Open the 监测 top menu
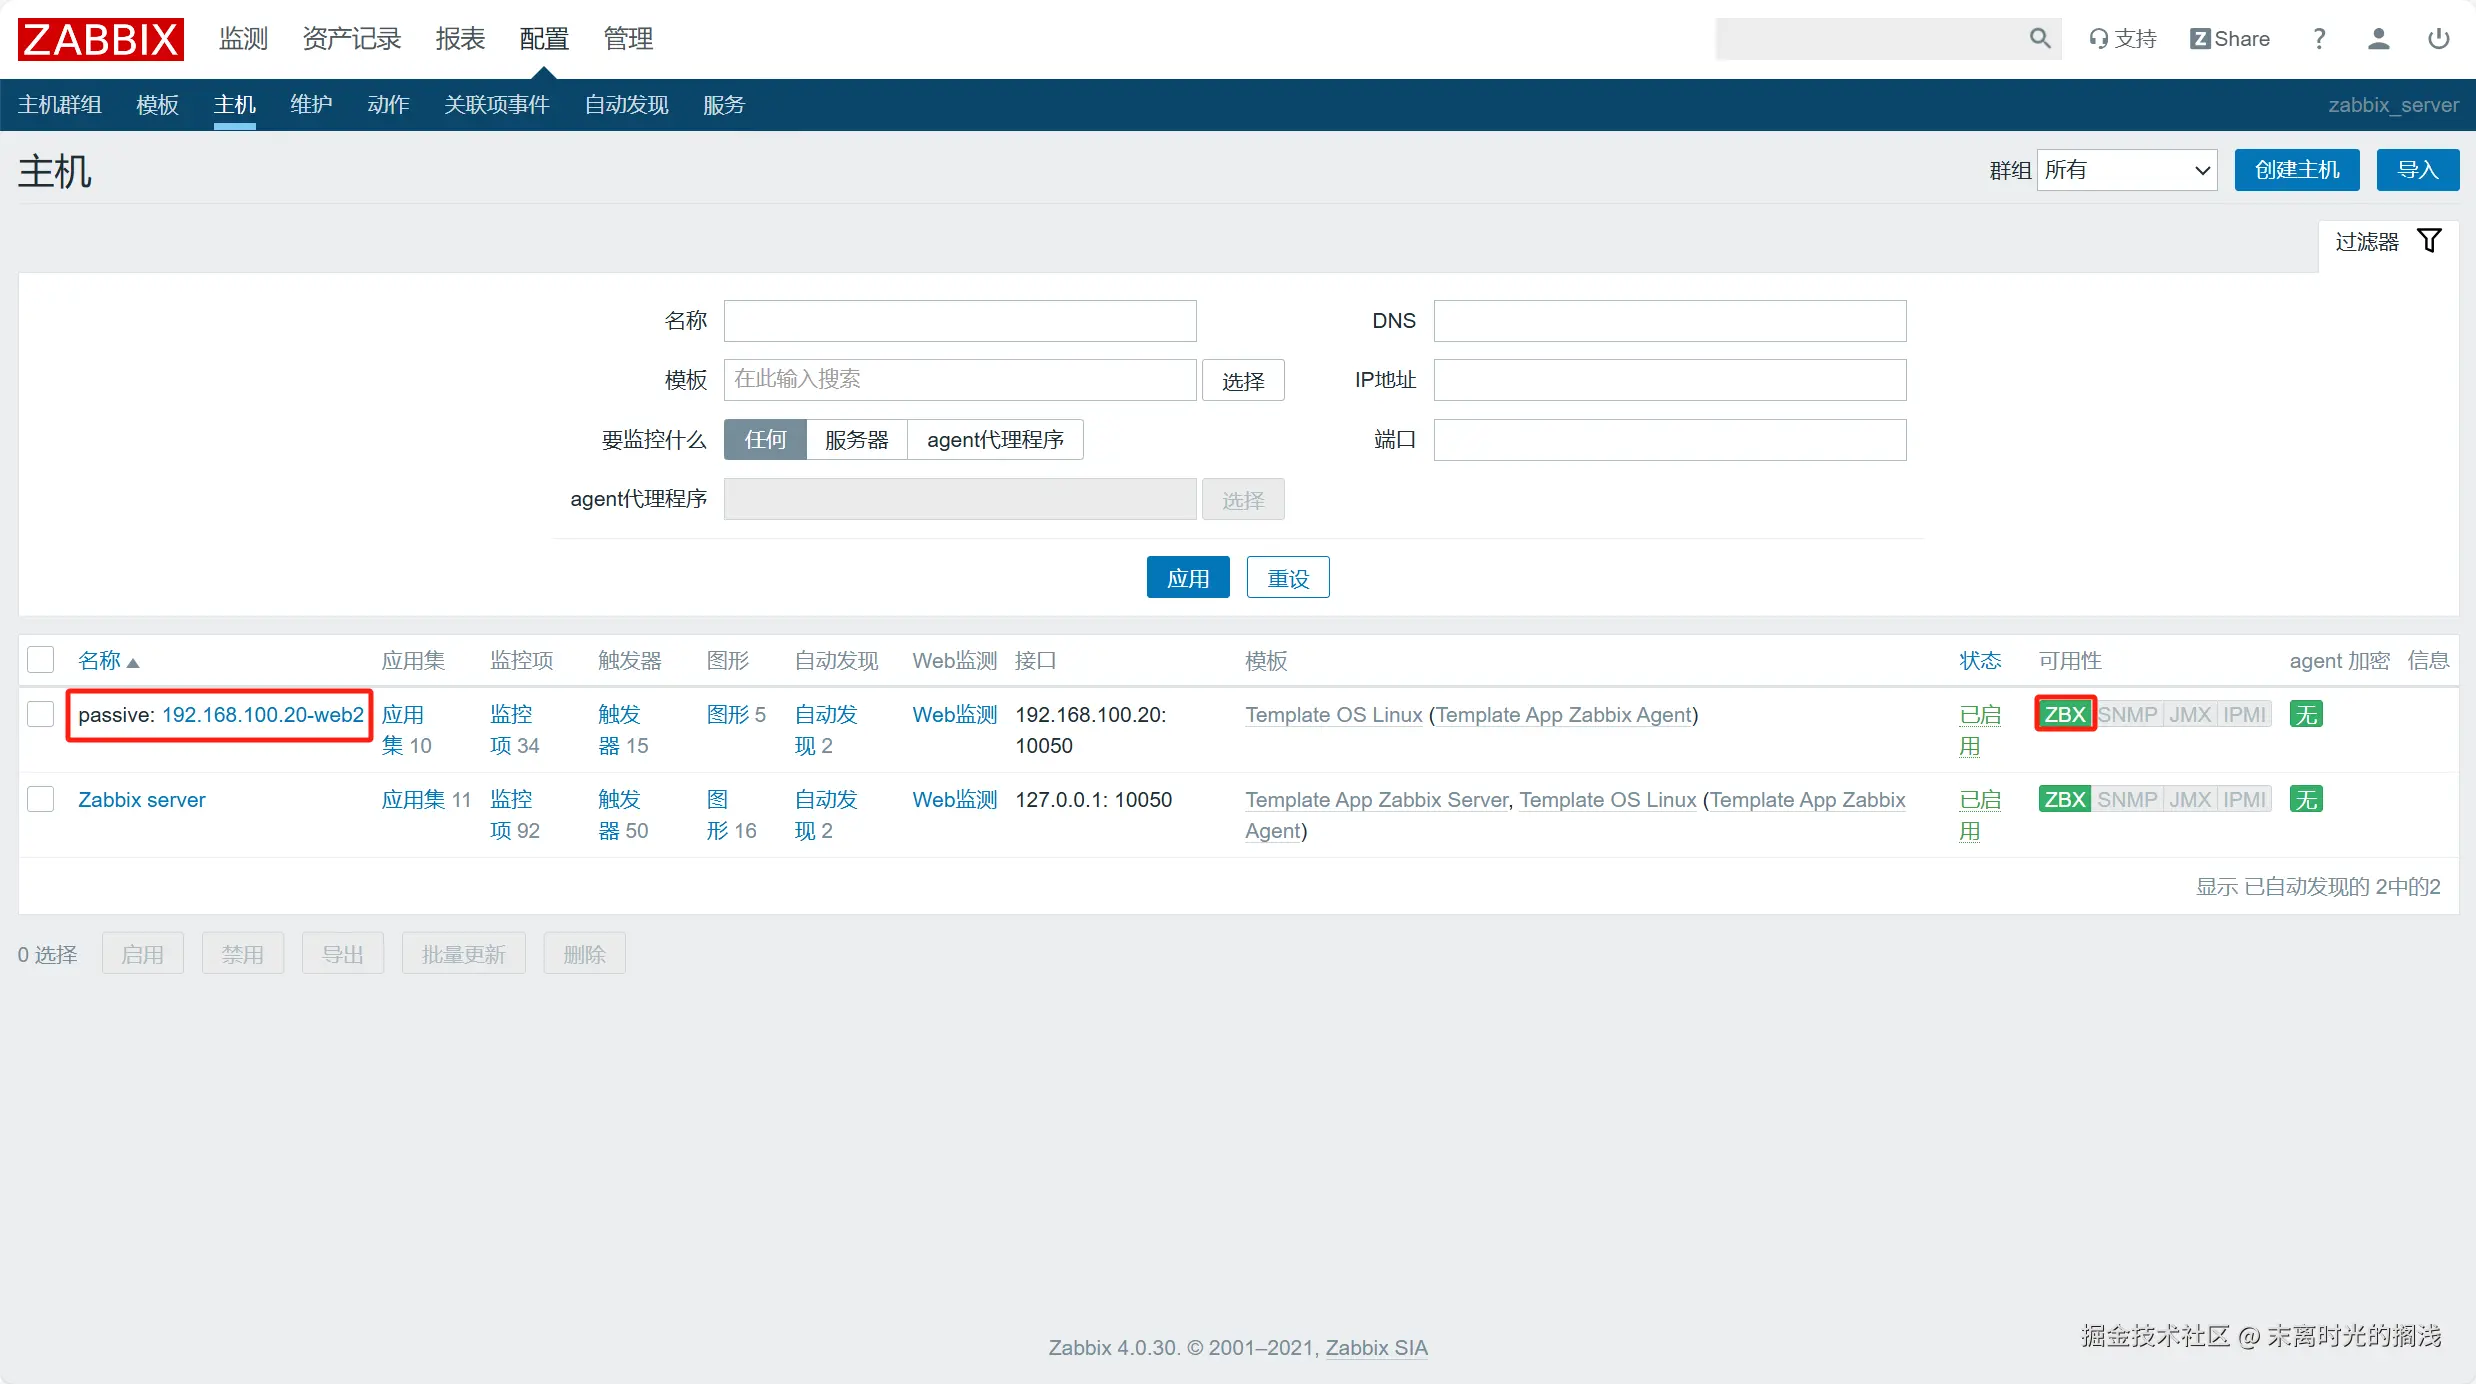This screenshot has height=1384, width=2476. click(243, 39)
